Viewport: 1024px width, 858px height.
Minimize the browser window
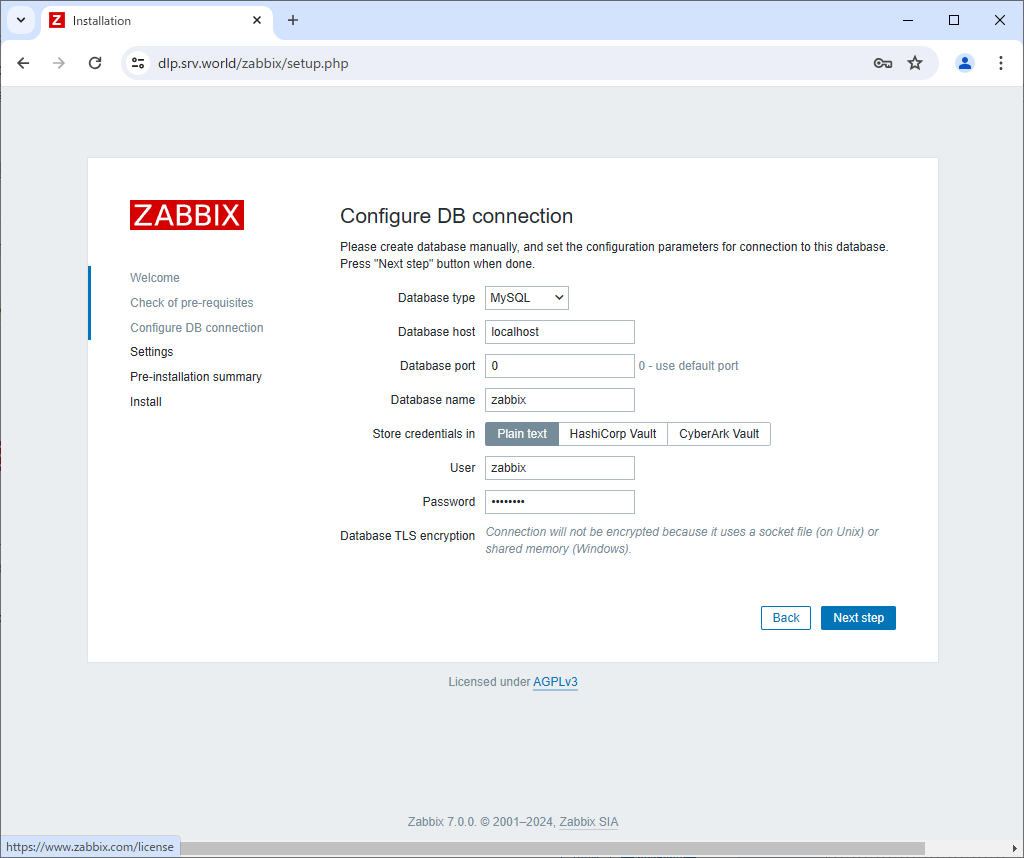(x=908, y=20)
